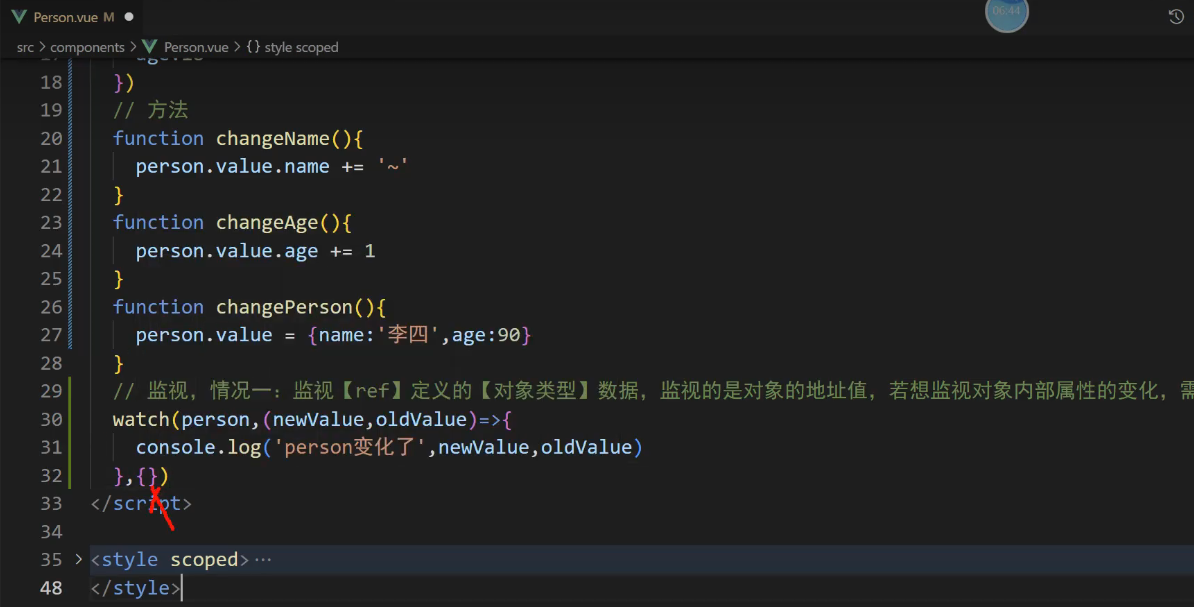This screenshot has height=607, width=1194.
Task: Click the 06:44 timer bubble
Action: [1006, 13]
